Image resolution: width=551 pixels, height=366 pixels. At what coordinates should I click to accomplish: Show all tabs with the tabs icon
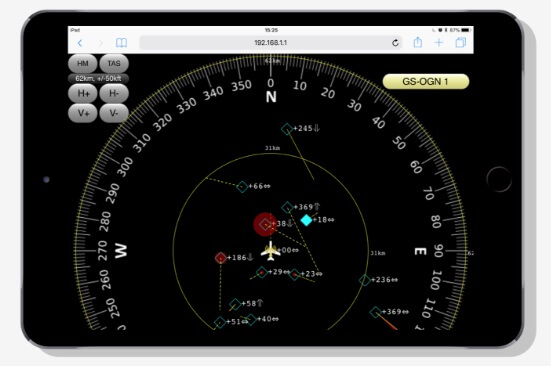tap(460, 43)
